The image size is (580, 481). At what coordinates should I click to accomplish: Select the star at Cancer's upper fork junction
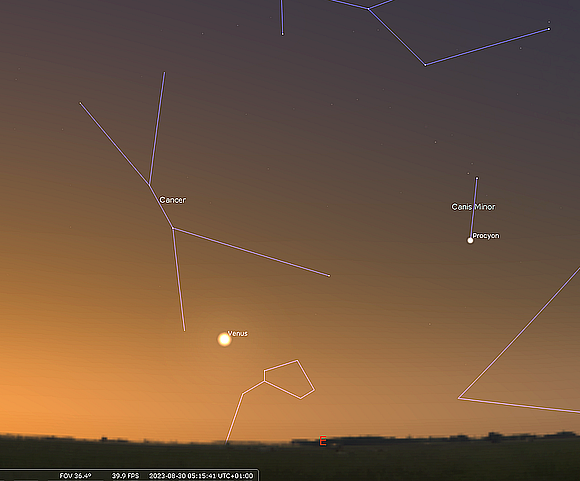[149, 184]
